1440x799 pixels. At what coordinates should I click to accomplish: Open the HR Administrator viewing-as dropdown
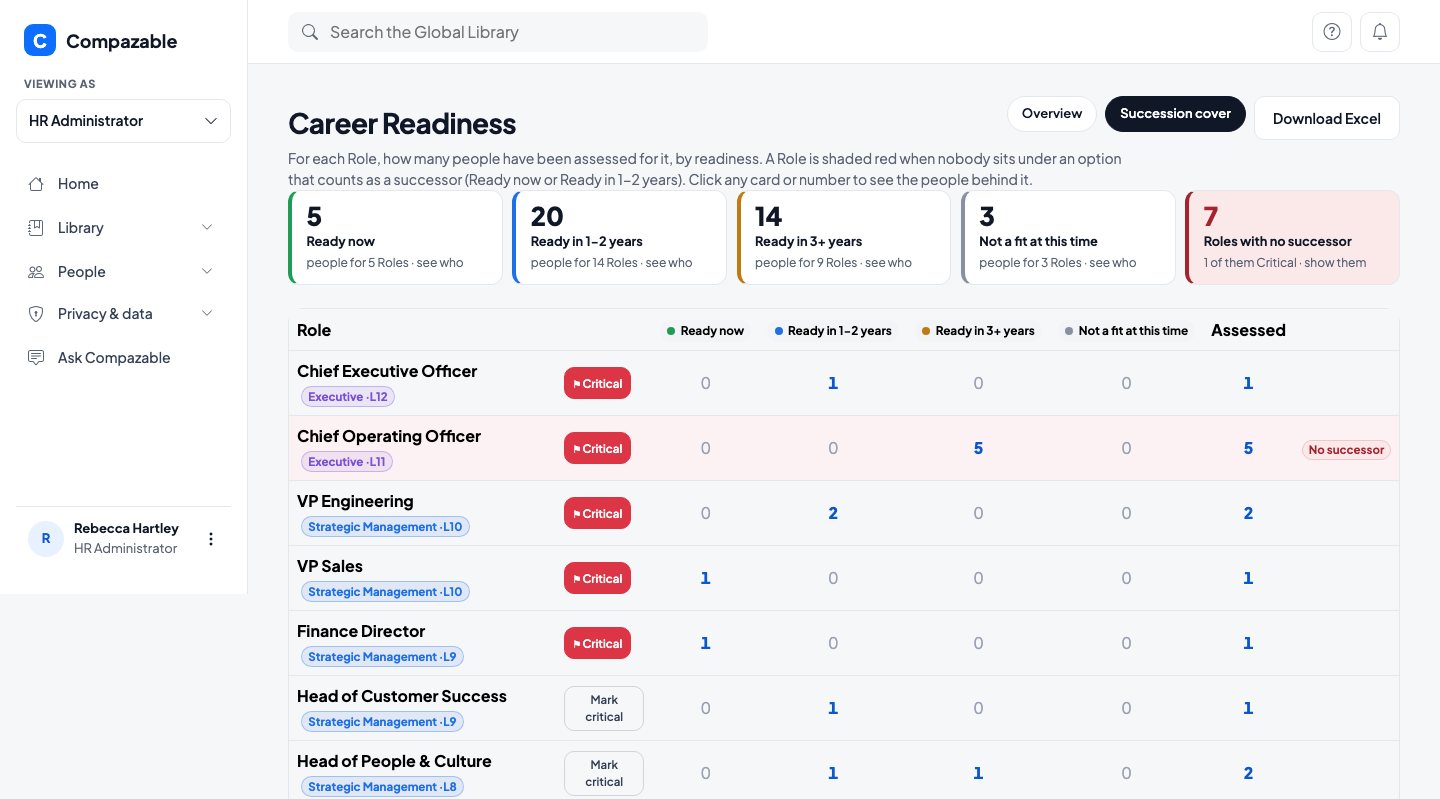[123, 121]
